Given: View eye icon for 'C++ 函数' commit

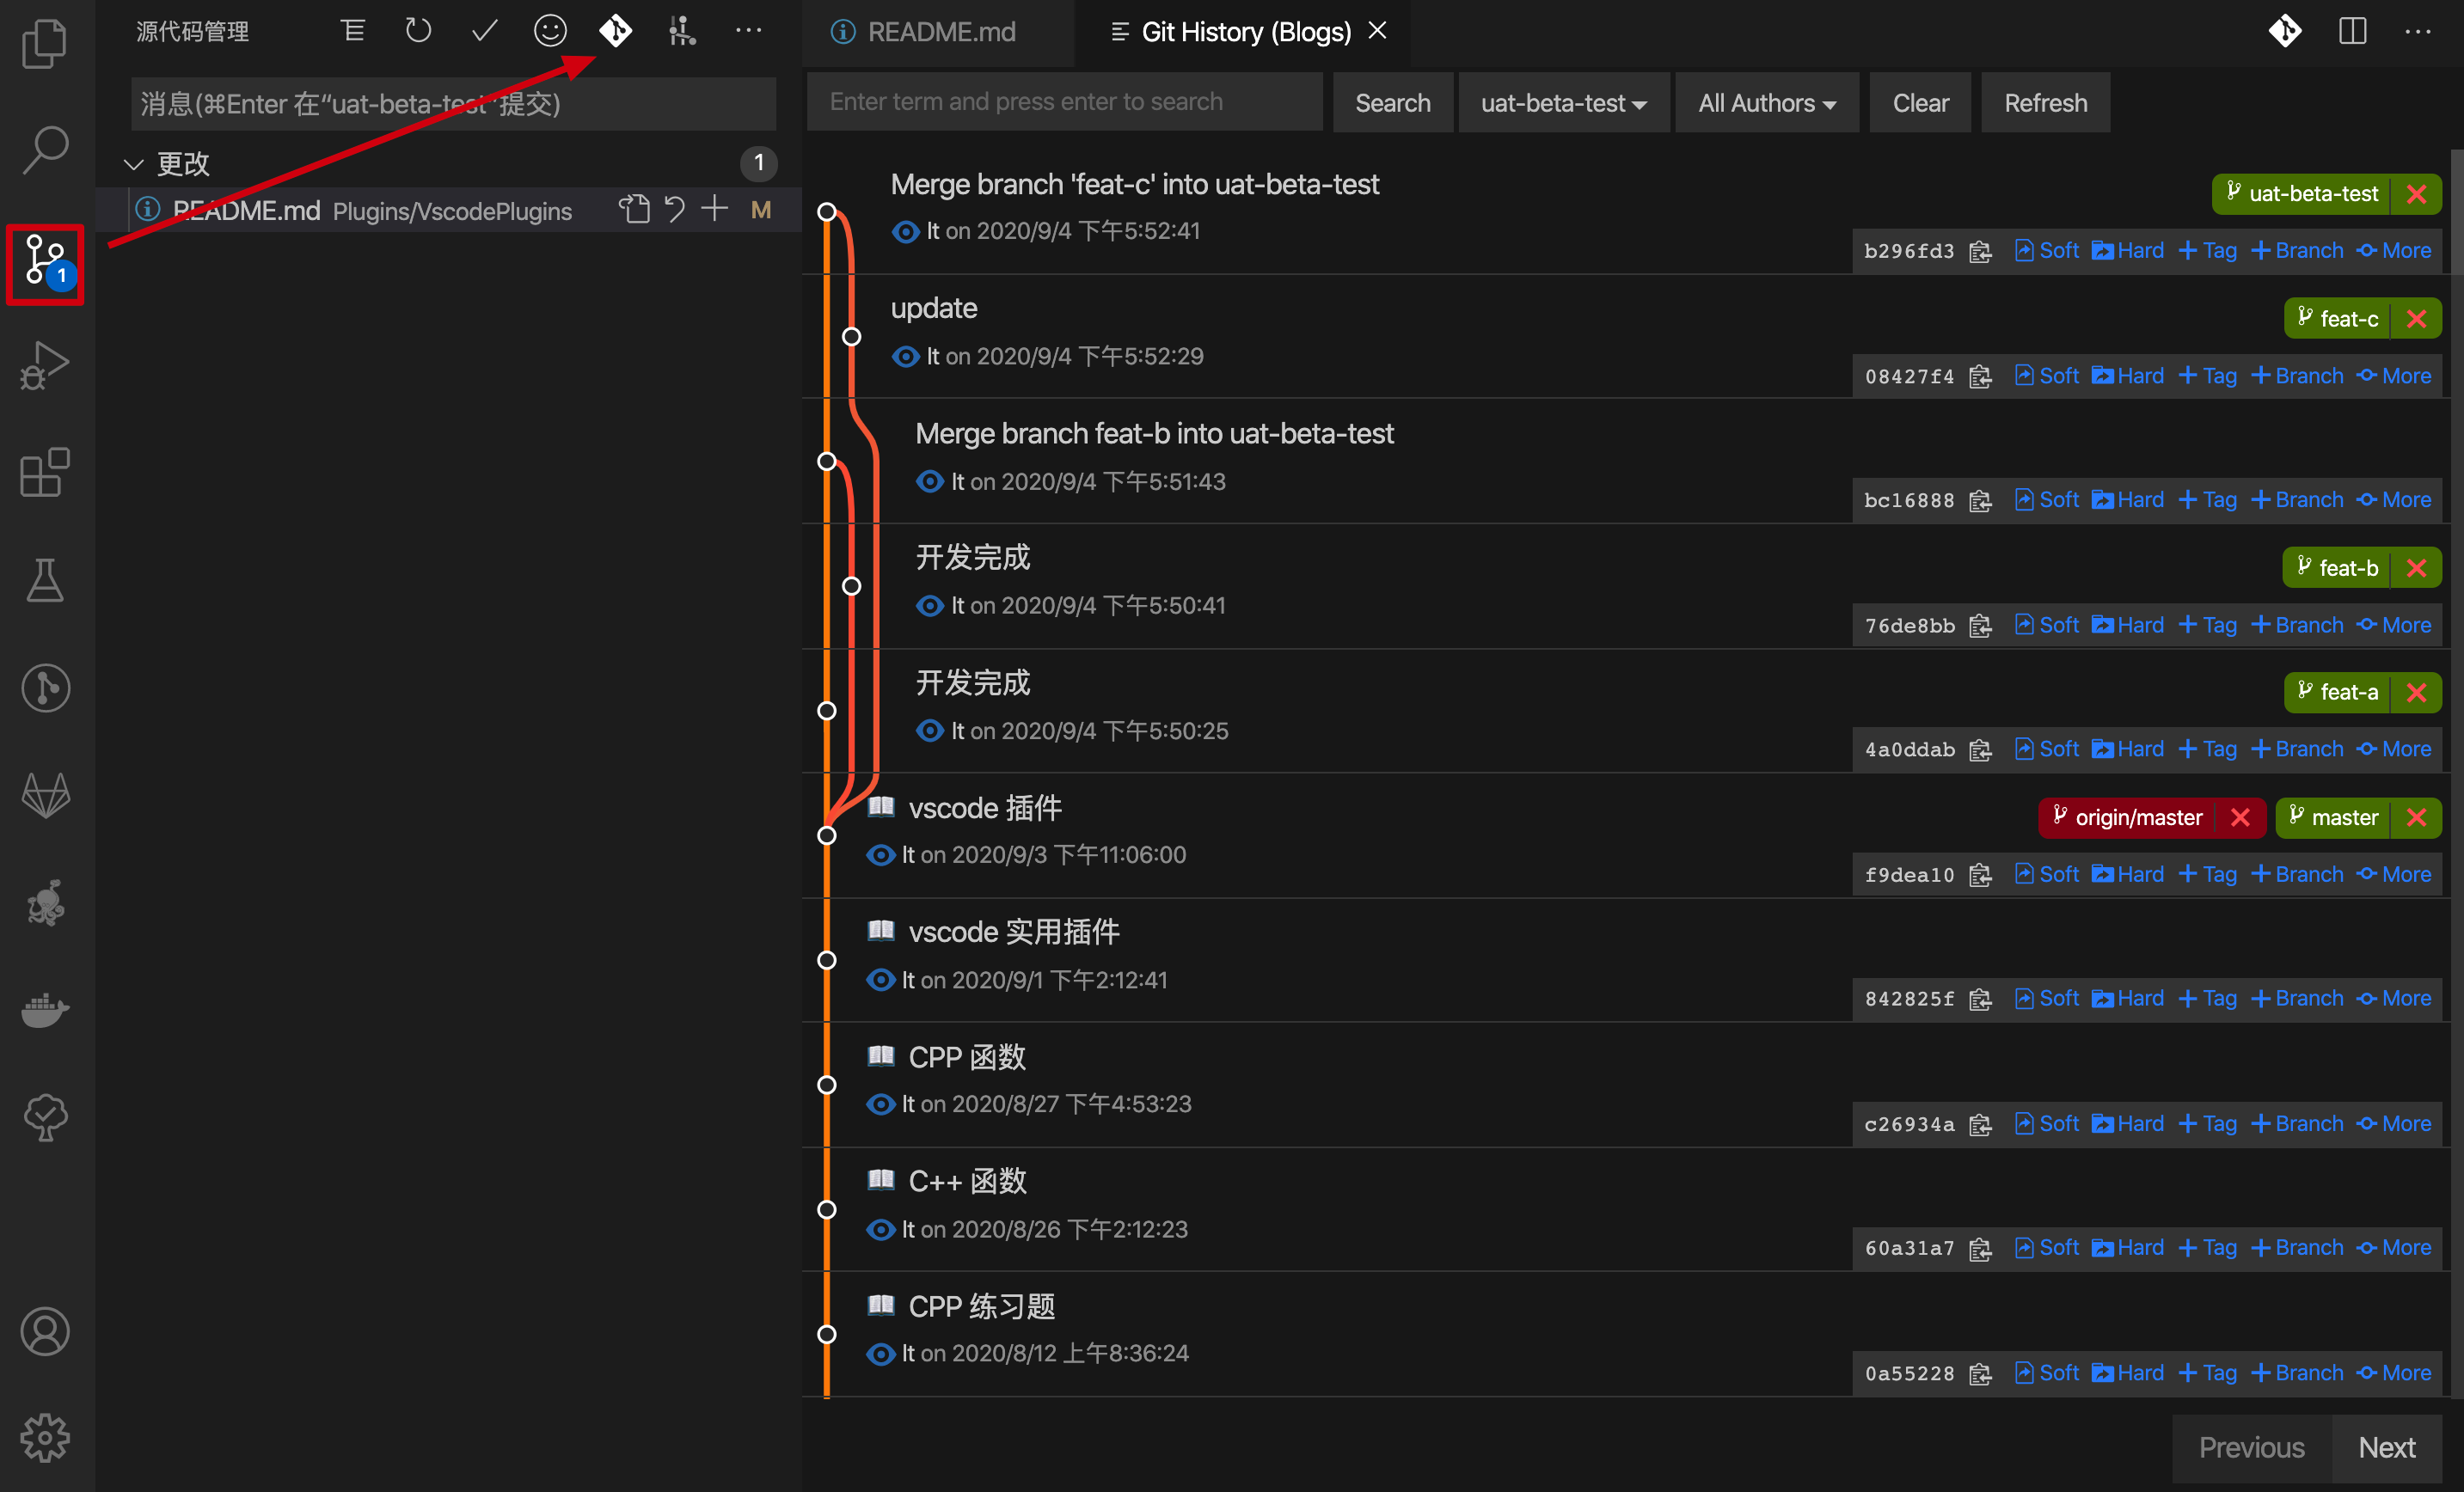Looking at the screenshot, I should click(x=880, y=1228).
